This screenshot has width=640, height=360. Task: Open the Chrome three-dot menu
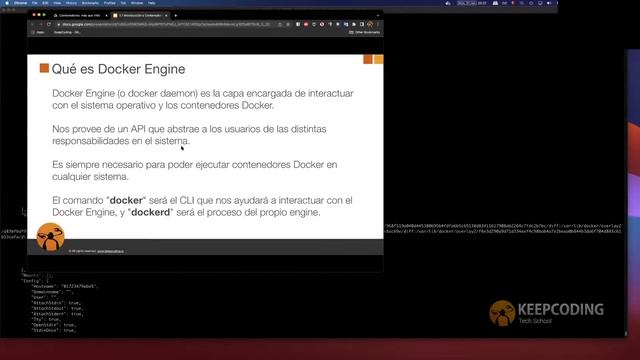(378, 24)
